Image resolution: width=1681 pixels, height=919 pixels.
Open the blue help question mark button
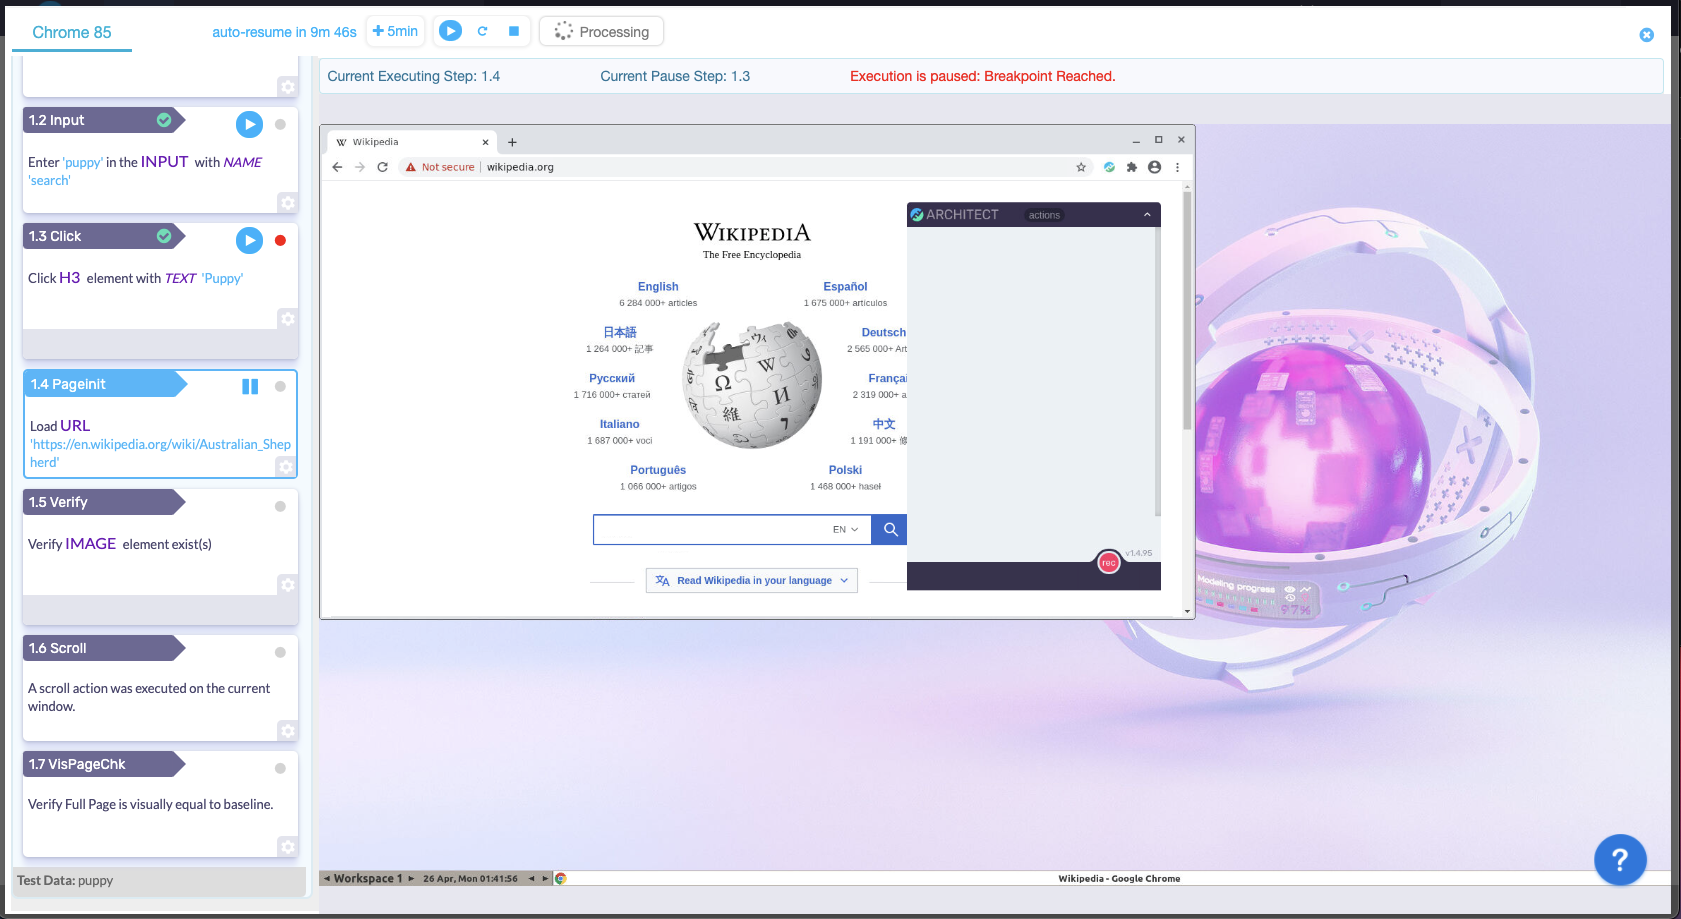(x=1620, y=859)
